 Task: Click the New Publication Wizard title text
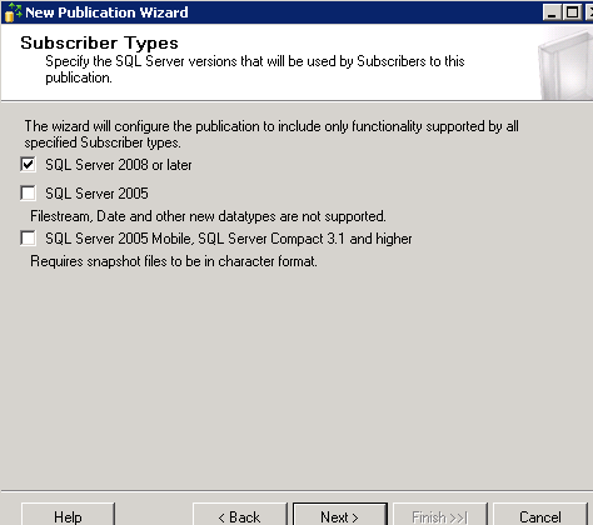click(x=107, y=12)
